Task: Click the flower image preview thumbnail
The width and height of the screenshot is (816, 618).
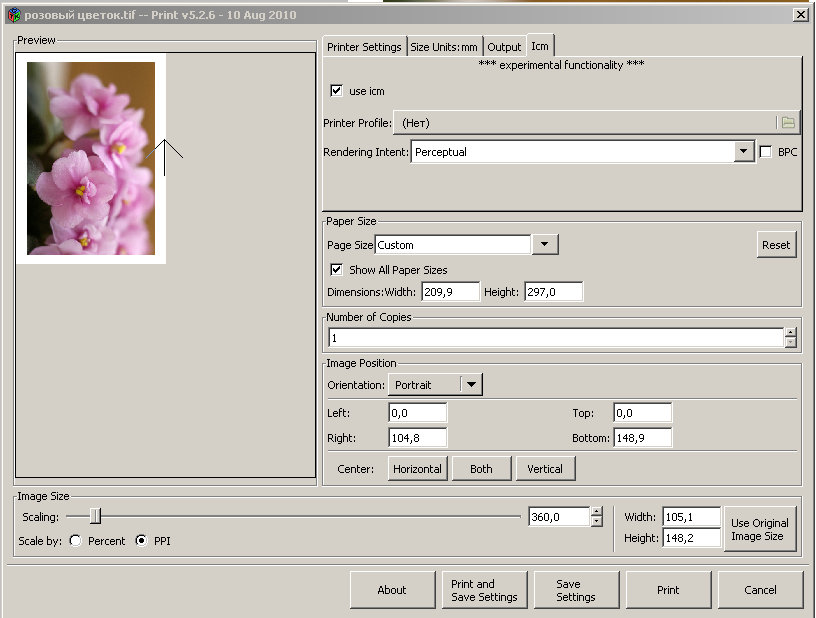Action: point(91,158)
